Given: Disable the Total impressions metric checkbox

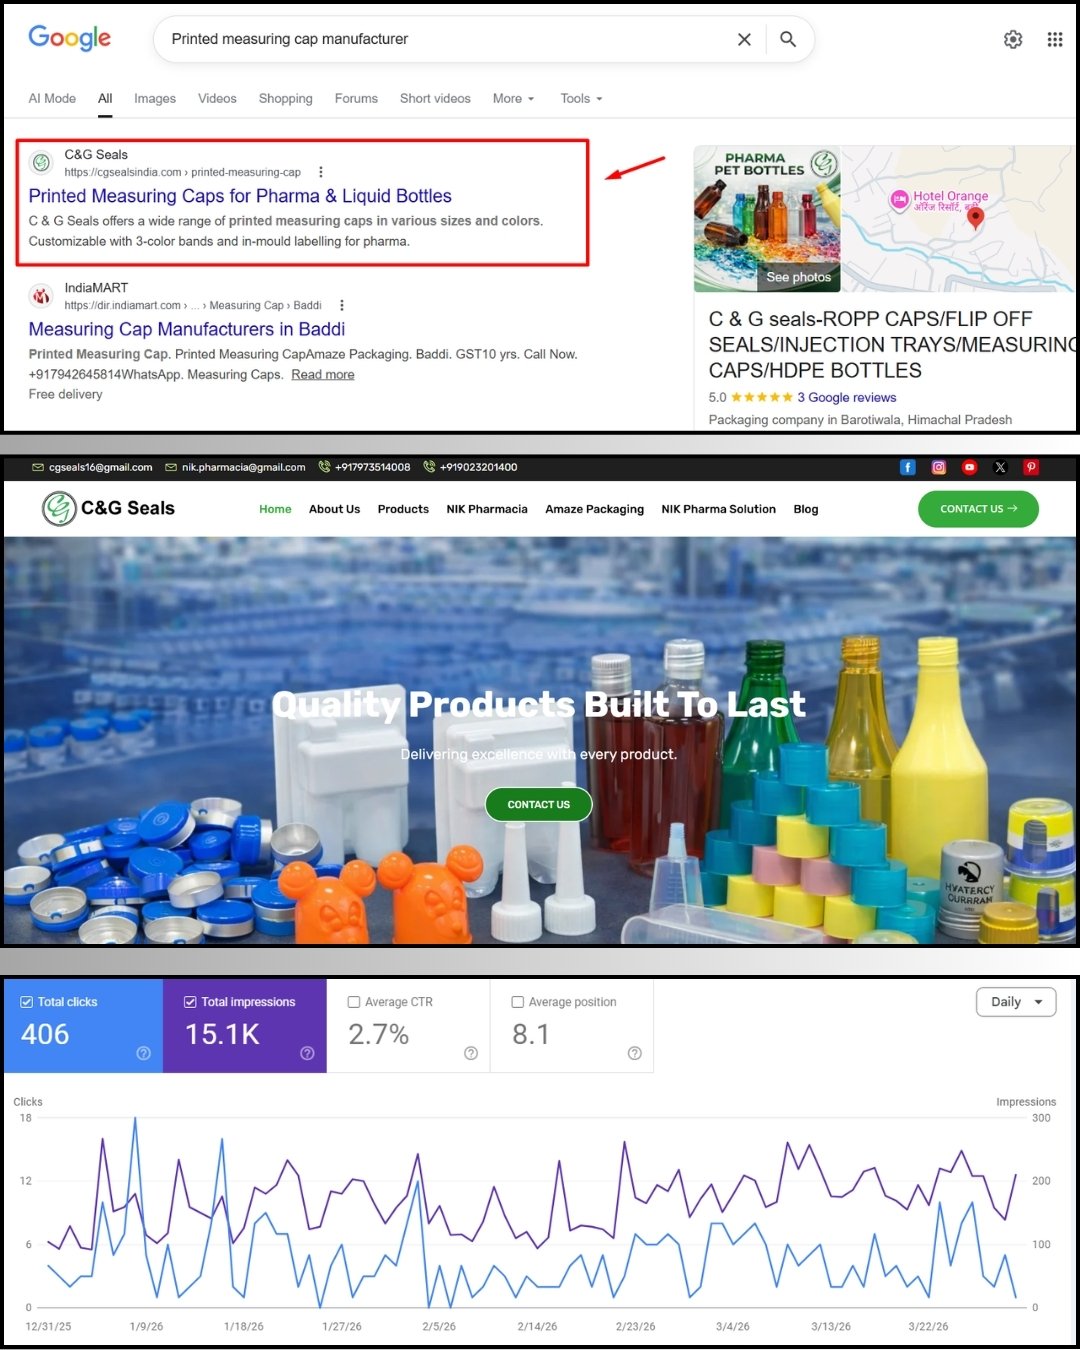Looking at the screenshot, I should point(190,1001).
